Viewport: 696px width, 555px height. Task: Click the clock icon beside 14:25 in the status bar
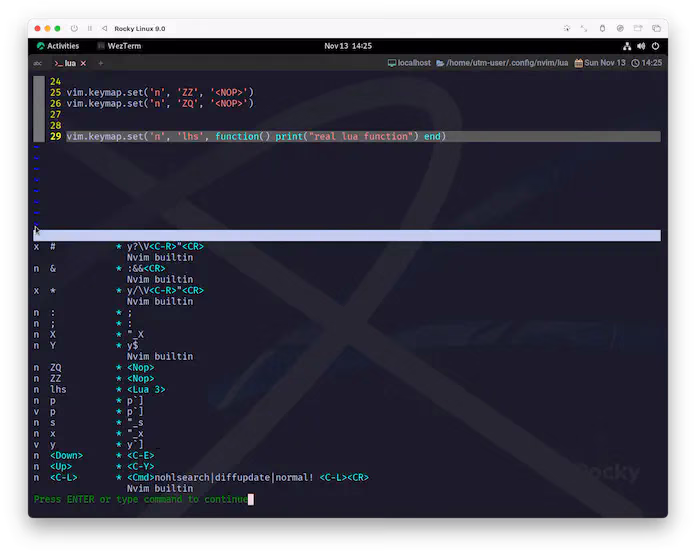pyautogui.click(x=635, y=63)
